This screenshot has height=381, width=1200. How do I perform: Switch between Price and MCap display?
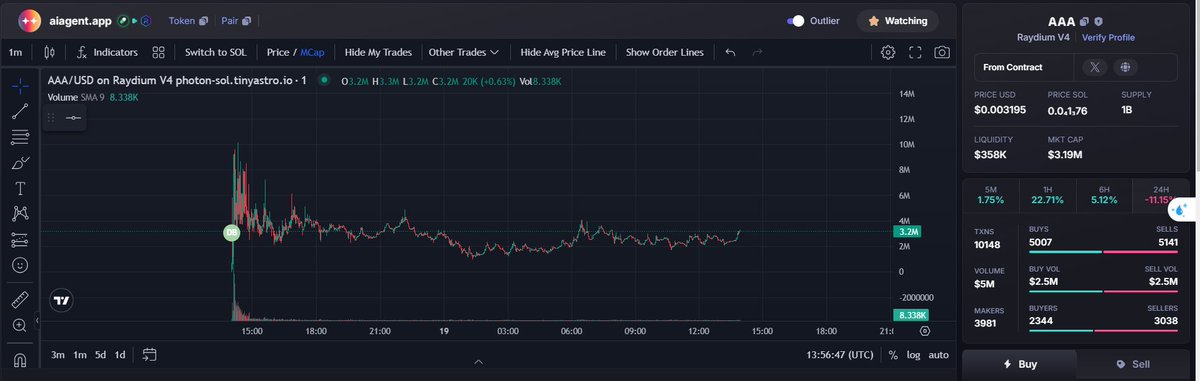click(295, 52)
